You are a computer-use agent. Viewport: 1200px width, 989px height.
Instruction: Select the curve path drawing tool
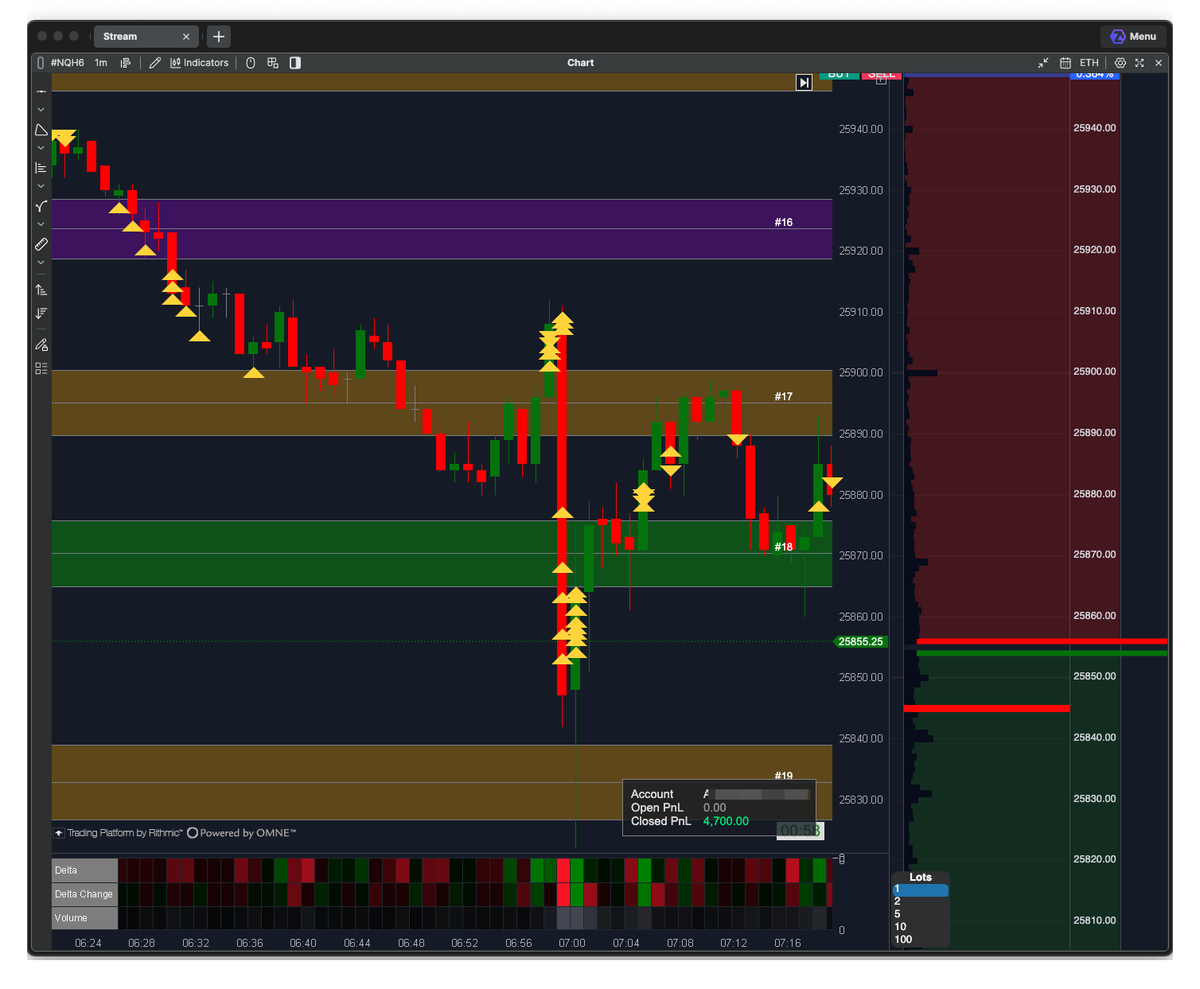(x=41, y=206)
